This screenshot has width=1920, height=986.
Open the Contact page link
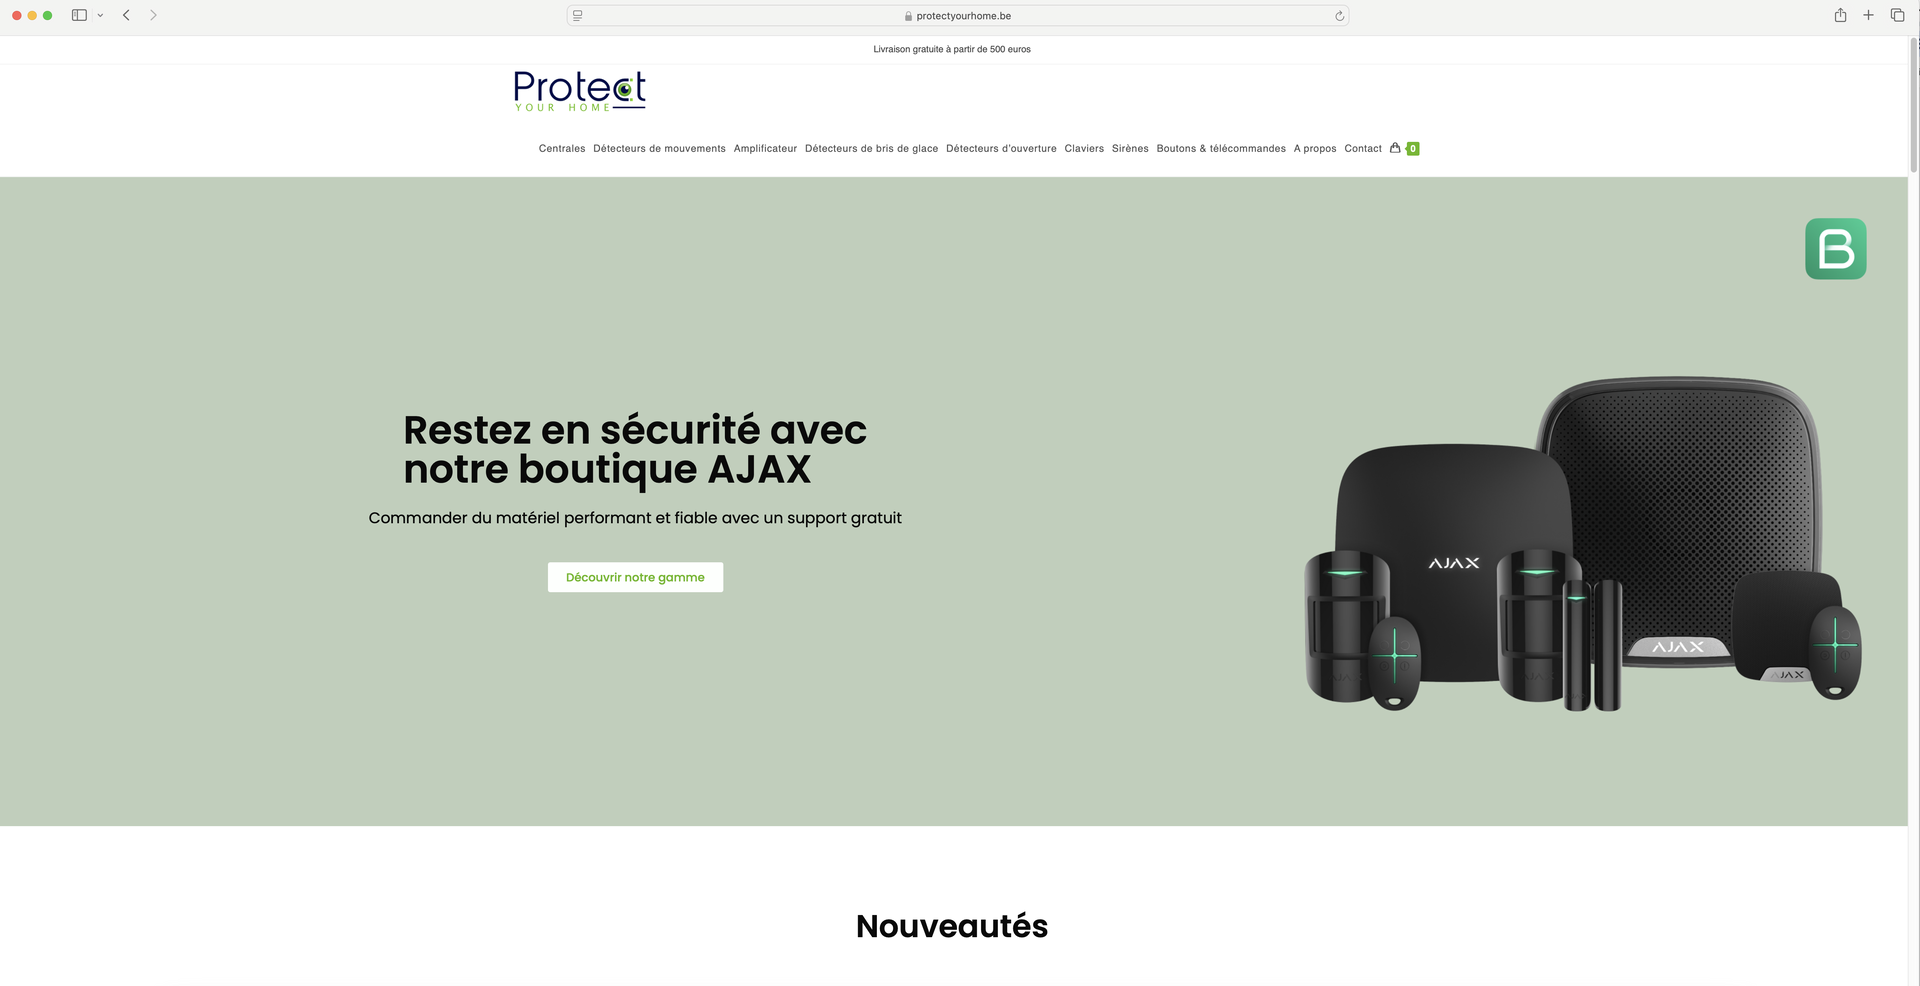(x=1363, y=148)
